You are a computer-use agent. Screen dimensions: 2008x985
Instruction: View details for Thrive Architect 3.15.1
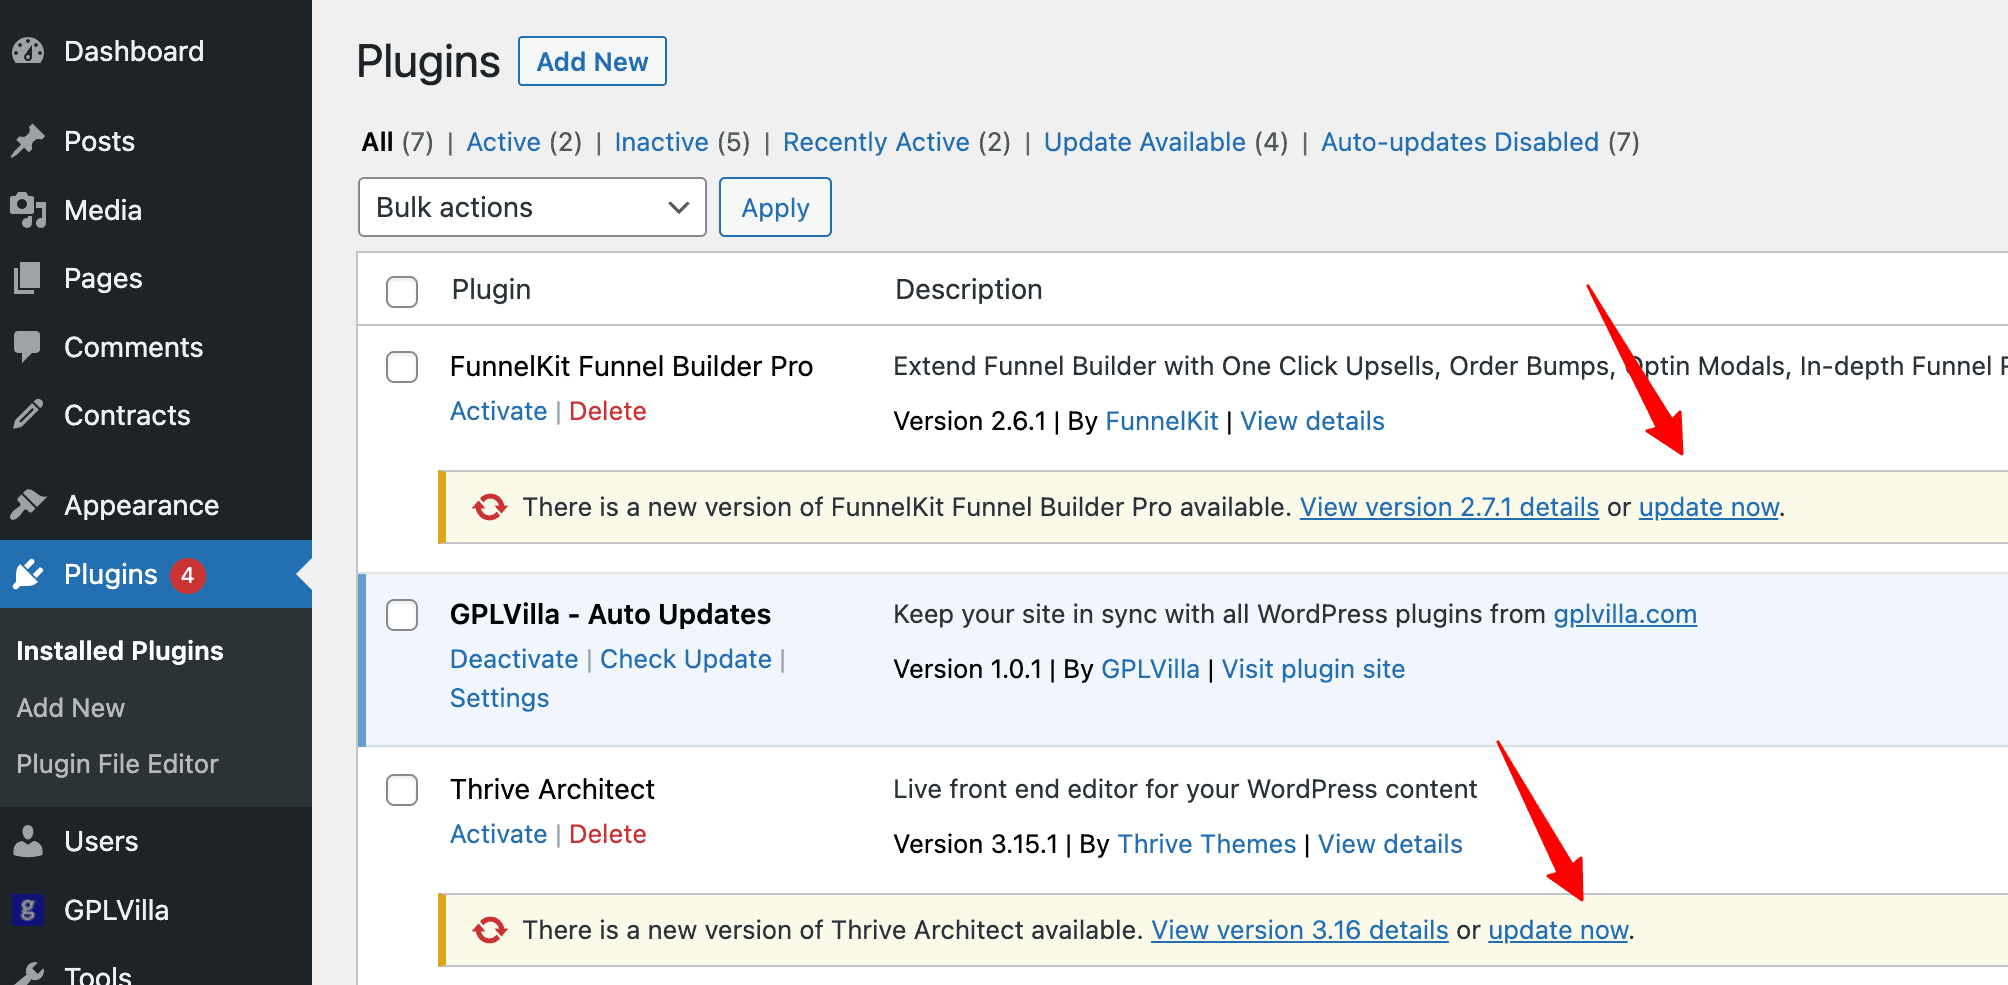click(1389, 844)
